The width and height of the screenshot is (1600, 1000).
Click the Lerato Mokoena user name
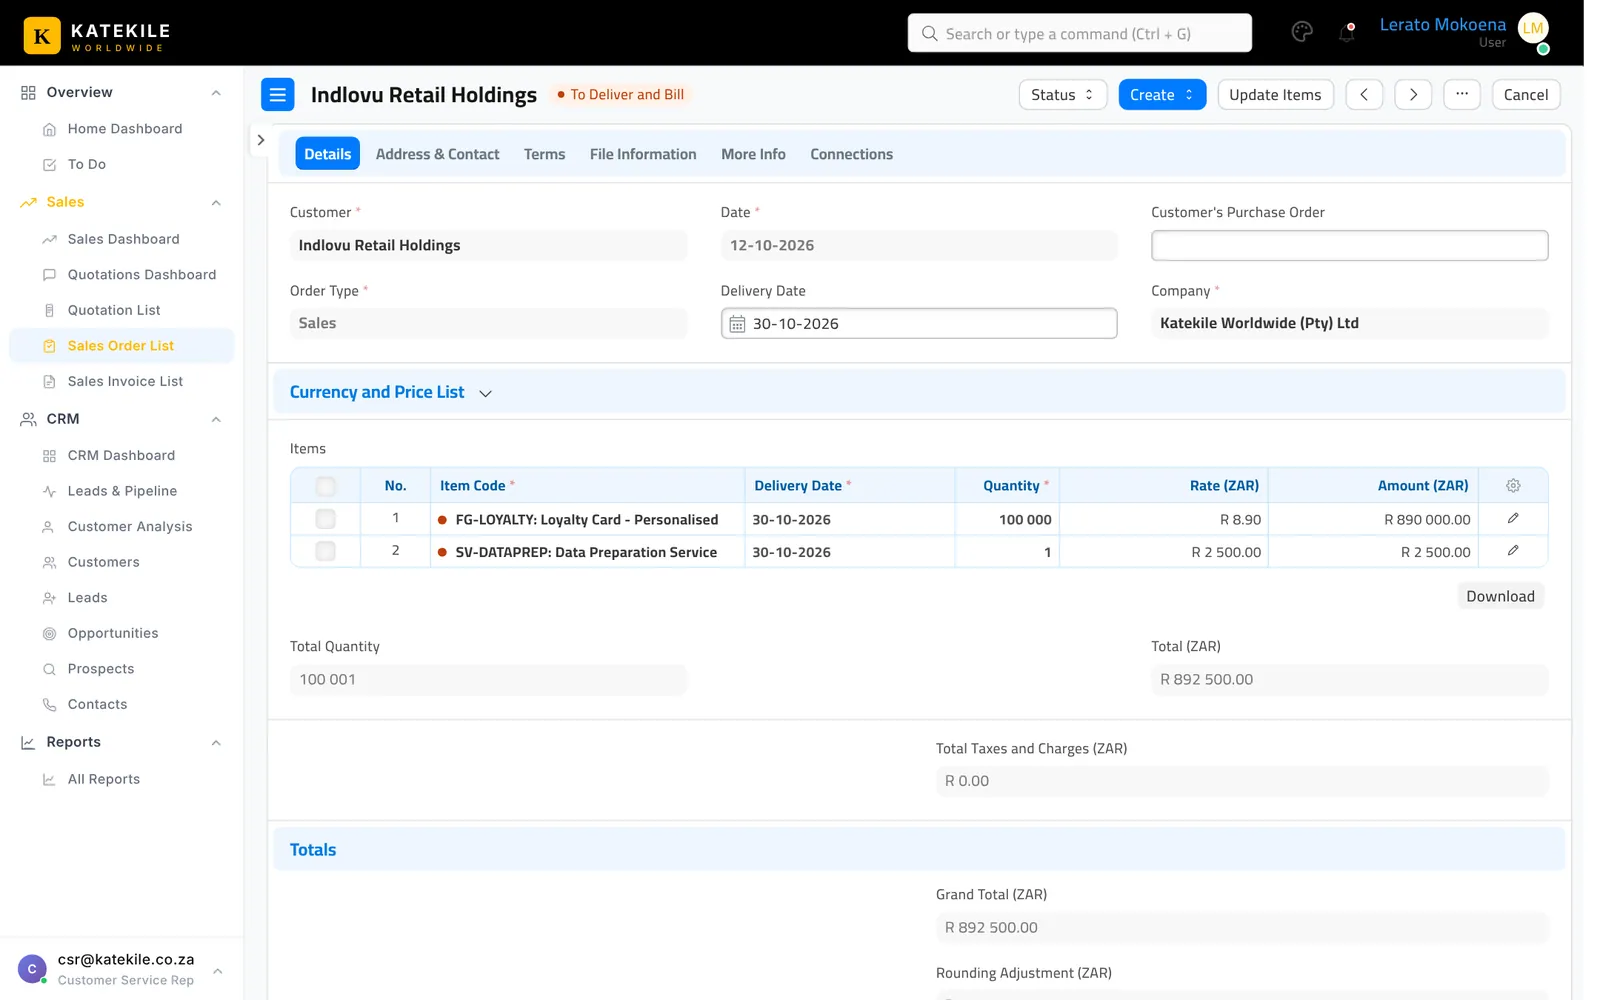[x=1442, y=25]
